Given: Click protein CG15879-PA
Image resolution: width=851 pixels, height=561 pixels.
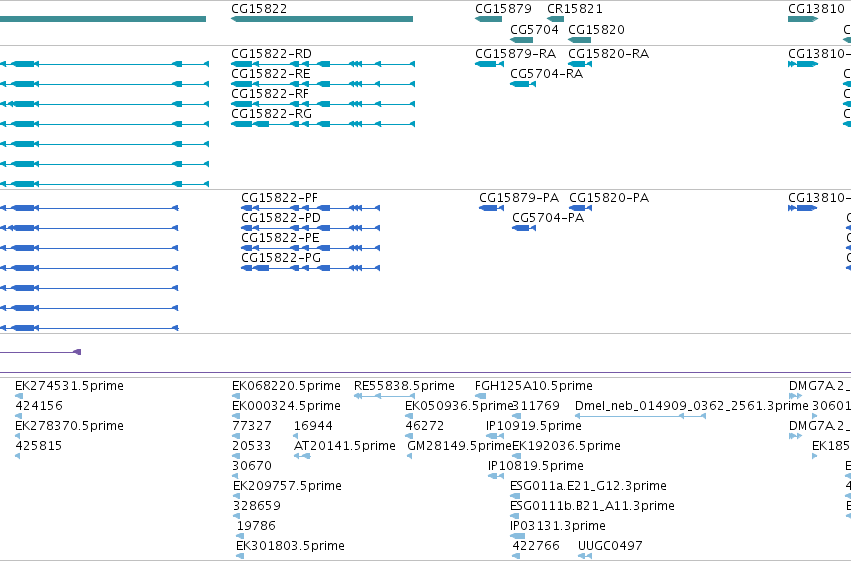Looking at the screenshot, I should tap(491, 208).
